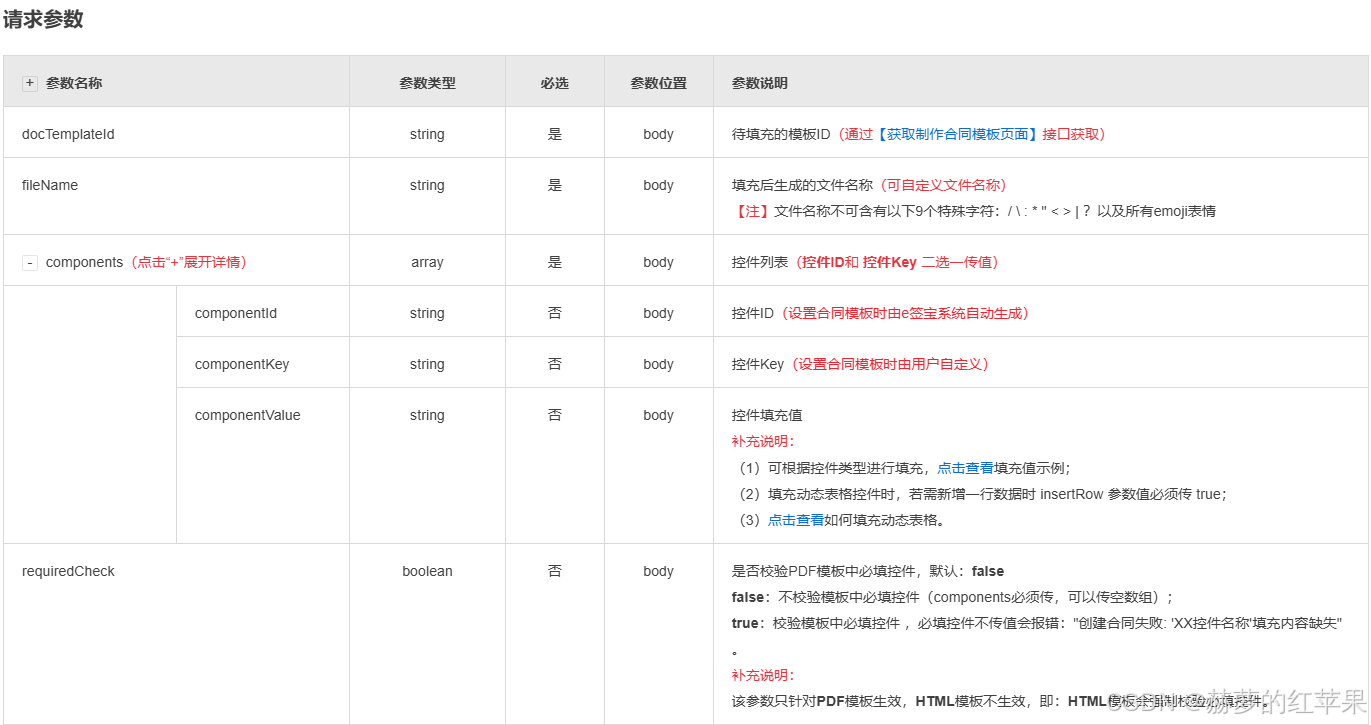The height and width of the screenshot is (725, 1371).
Task: Click the 补充说明 label under 控件填充值
Action: pos(764,441)
